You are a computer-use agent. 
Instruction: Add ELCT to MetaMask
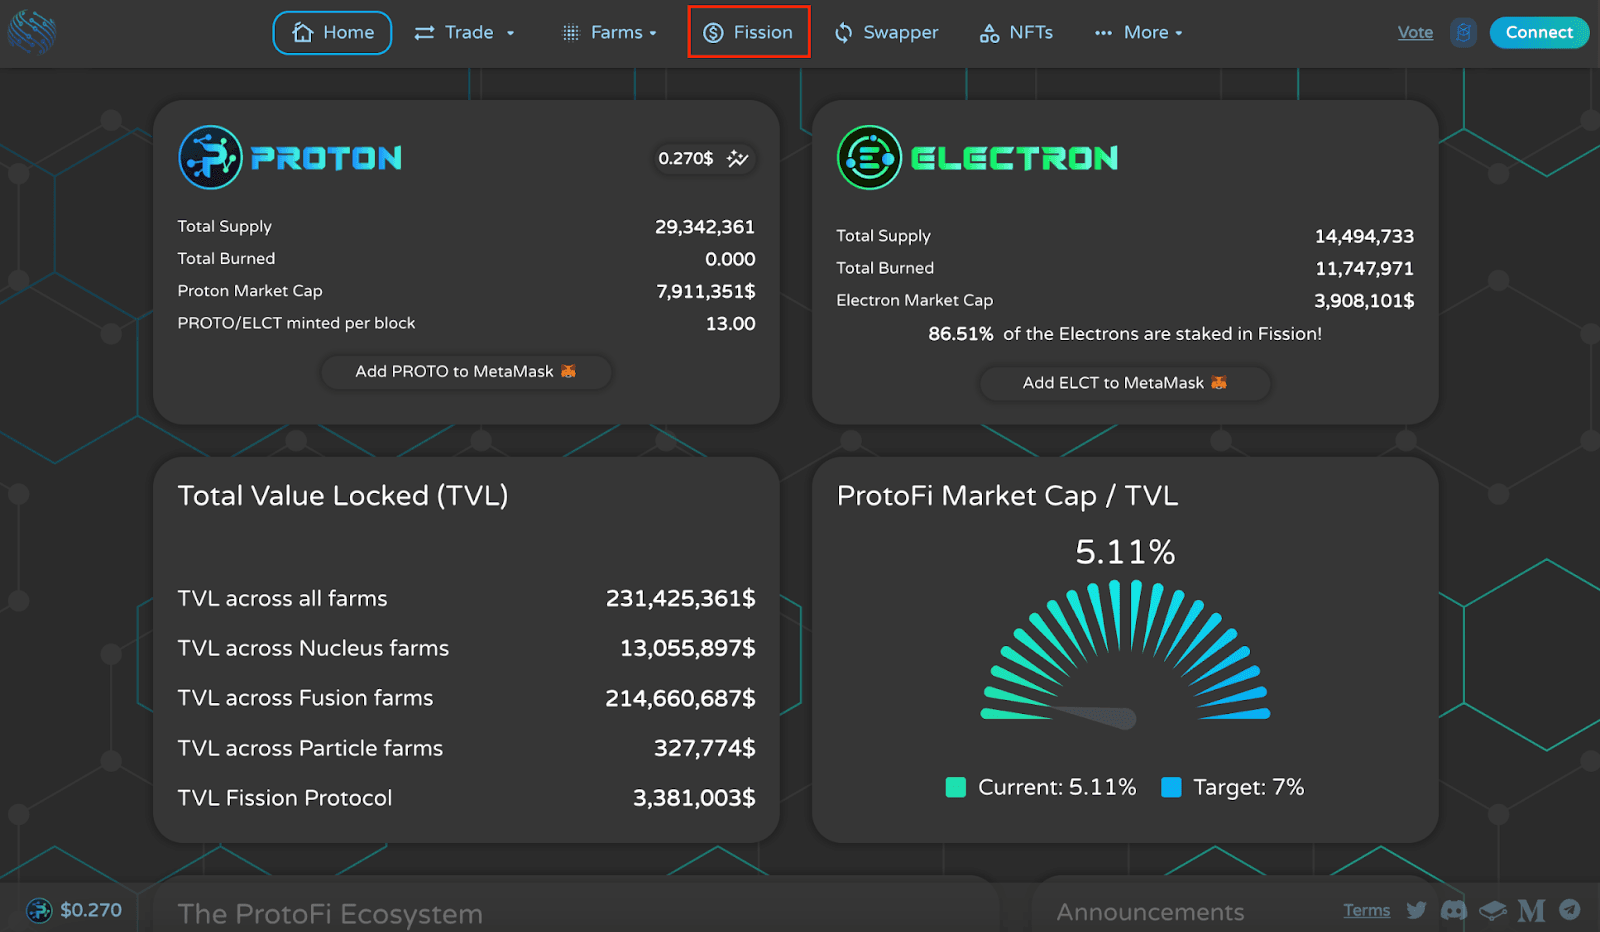(x=1125, y=383)
